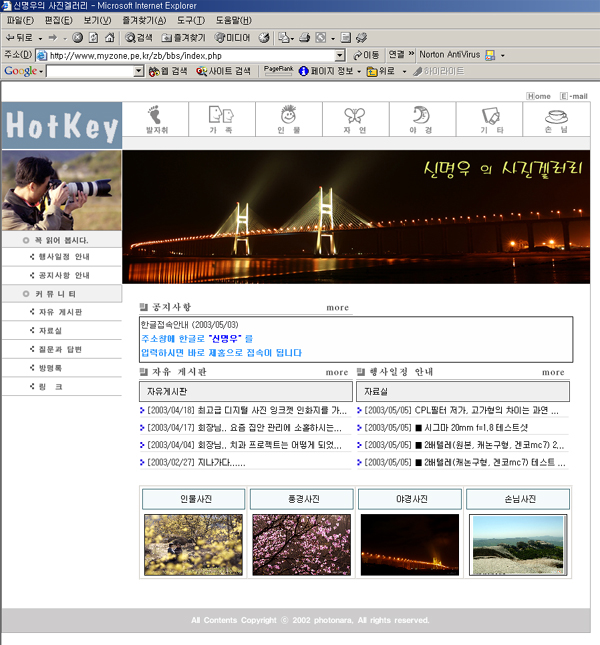
Task: Click the 'more' link beside 공지사항
Action: pyautogui.click(x=337, y=307)
